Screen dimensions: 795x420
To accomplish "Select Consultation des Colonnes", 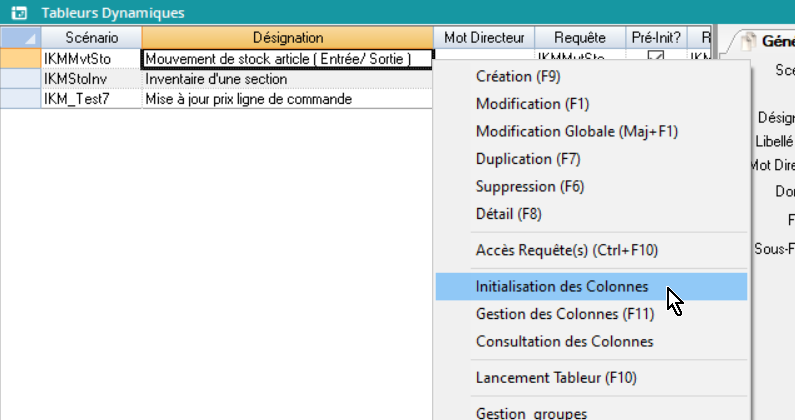I will click(x=564, y=341).
